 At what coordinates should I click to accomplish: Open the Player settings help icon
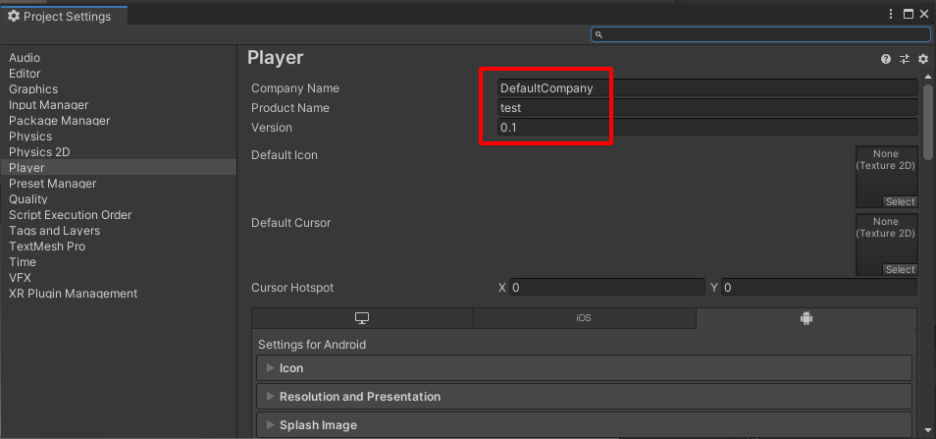coord(886,59)
